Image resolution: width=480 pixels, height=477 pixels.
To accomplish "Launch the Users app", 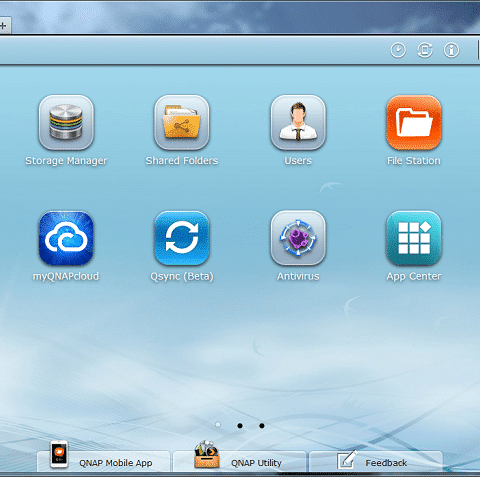I will point(298,122).
